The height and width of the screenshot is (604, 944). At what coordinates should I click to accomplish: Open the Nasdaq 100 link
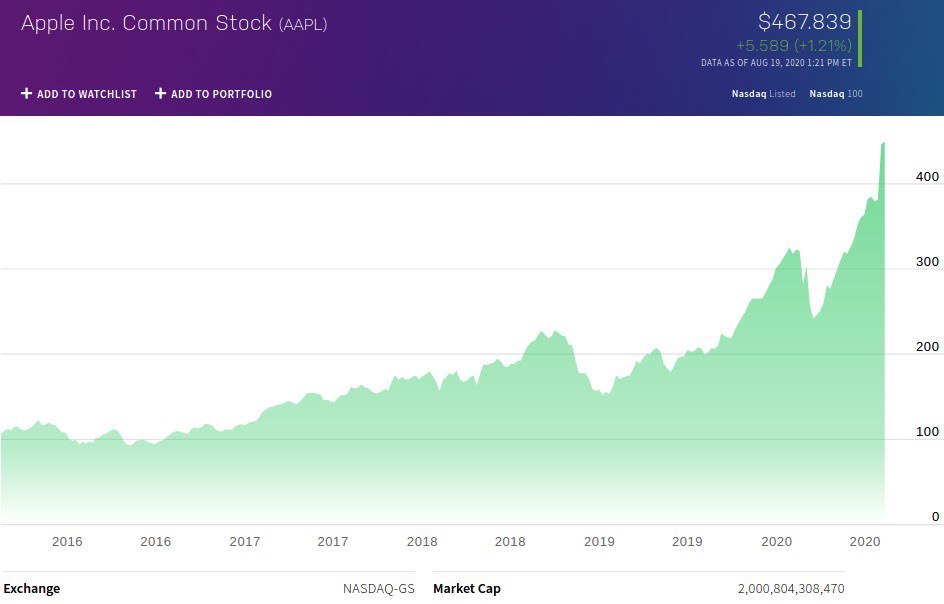[836, 94]
